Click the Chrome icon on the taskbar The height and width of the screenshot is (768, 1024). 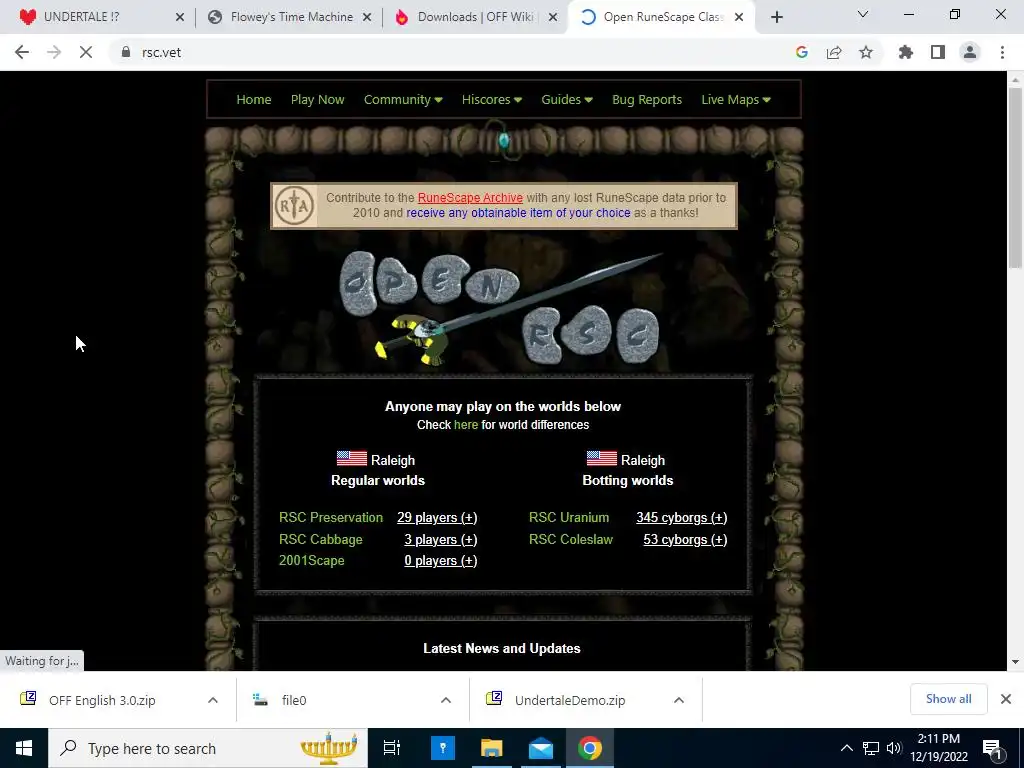click(x=590, y=748)
